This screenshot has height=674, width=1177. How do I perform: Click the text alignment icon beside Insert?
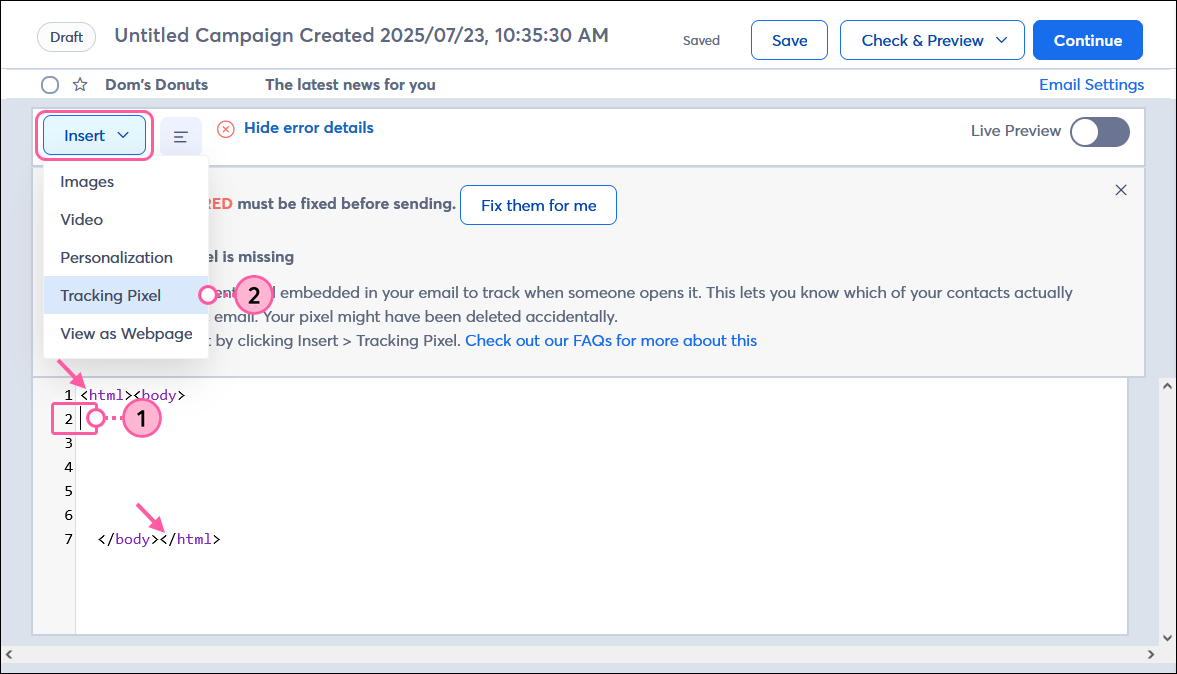[180, 135]
